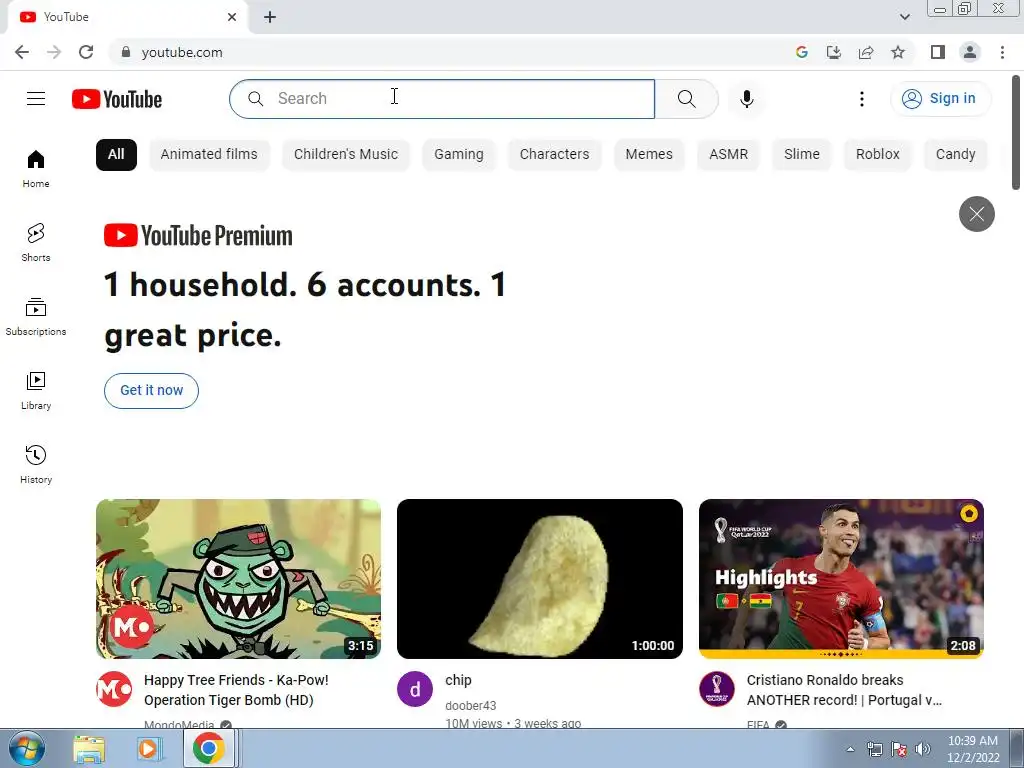Click browser forward arrow
1024x768 pixels.
tap(54, 52)
